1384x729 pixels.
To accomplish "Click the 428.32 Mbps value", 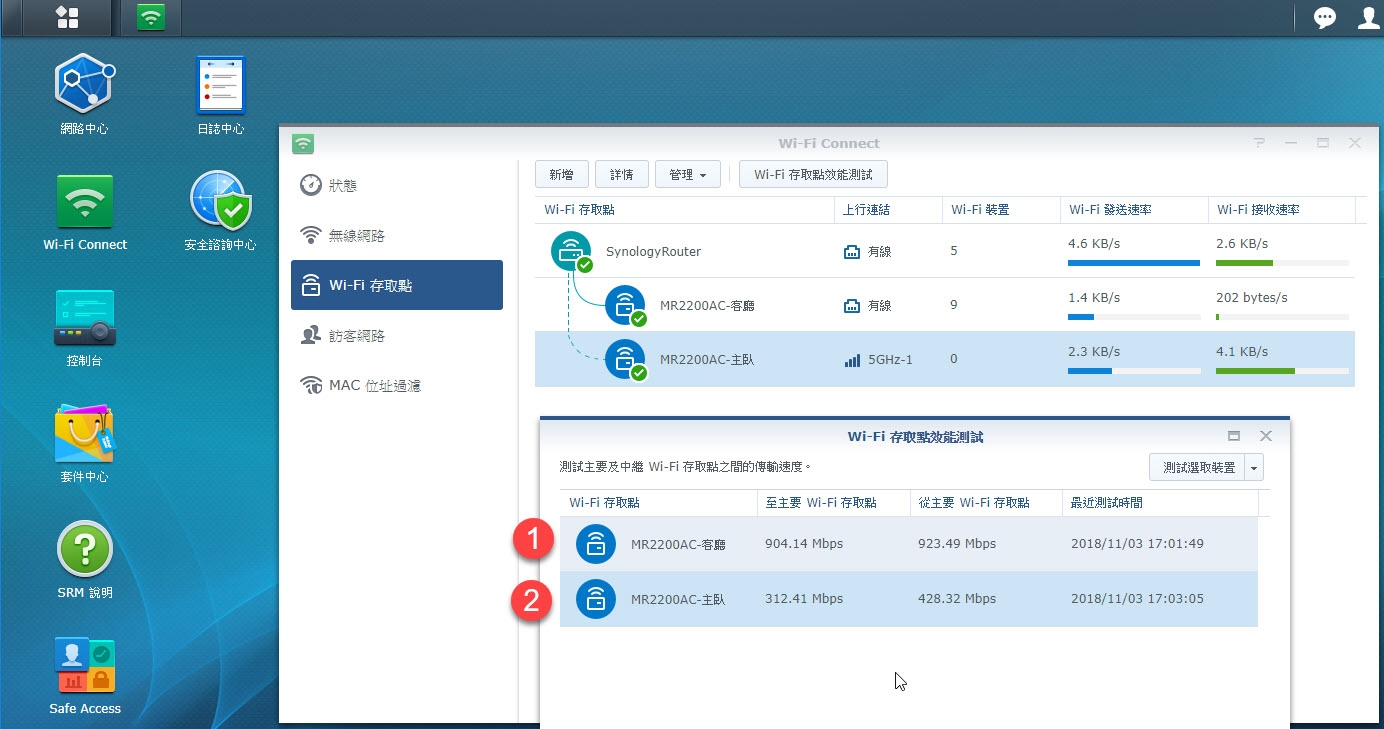I will pyautogui.click(x=957, y=599).
